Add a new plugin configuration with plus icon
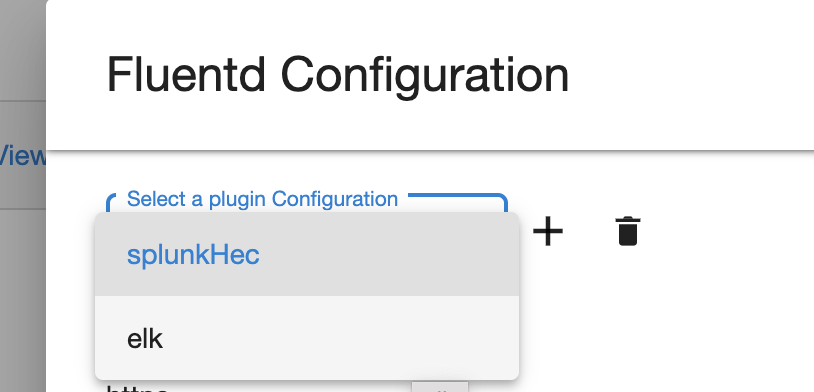The image size is (814, 392). click(x=548, y=232)
